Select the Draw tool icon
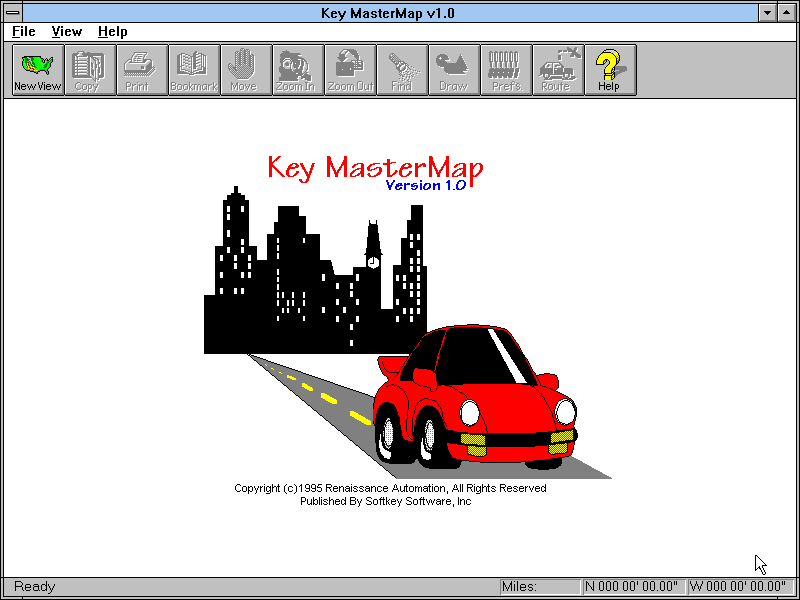 coord(455,70)
